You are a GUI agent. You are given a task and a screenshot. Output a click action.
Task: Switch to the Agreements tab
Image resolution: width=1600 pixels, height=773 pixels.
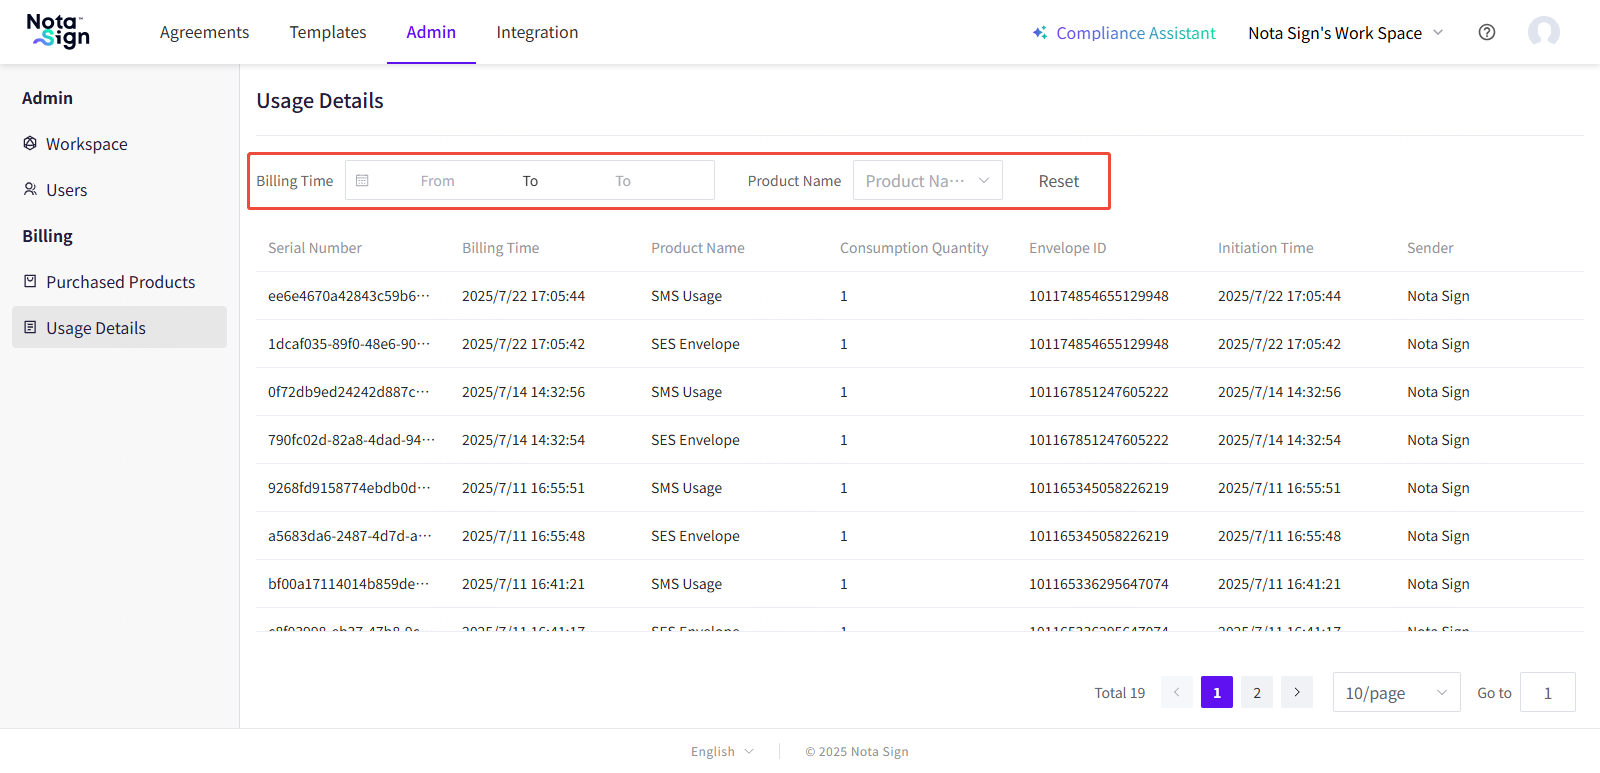coord(204,32)
